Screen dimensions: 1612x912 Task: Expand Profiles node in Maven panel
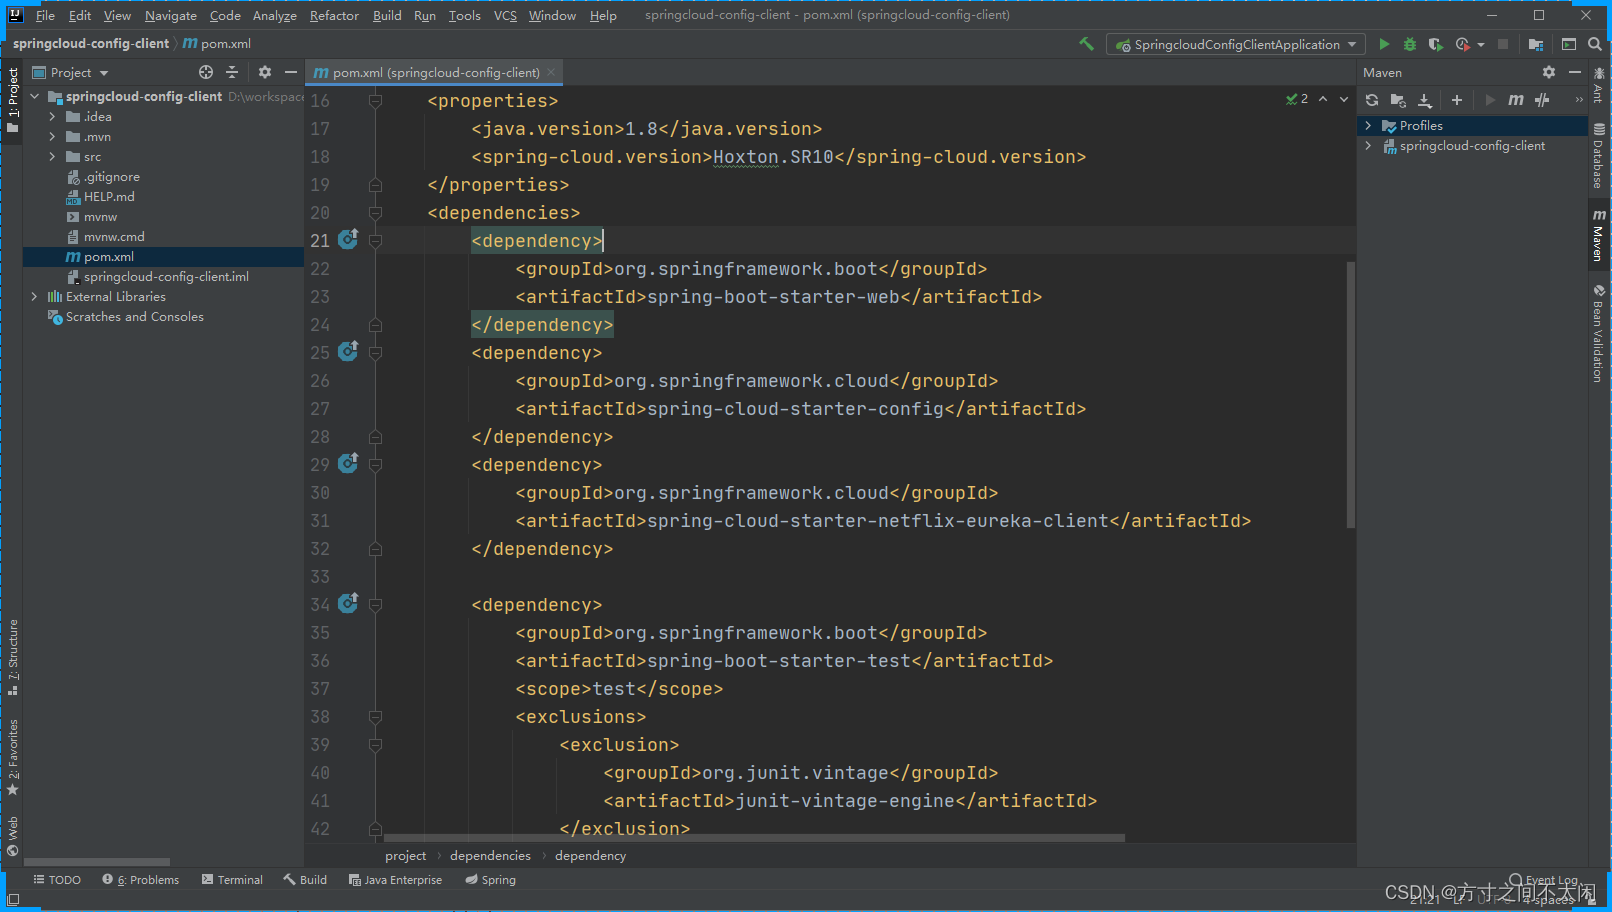point(1368,126)
